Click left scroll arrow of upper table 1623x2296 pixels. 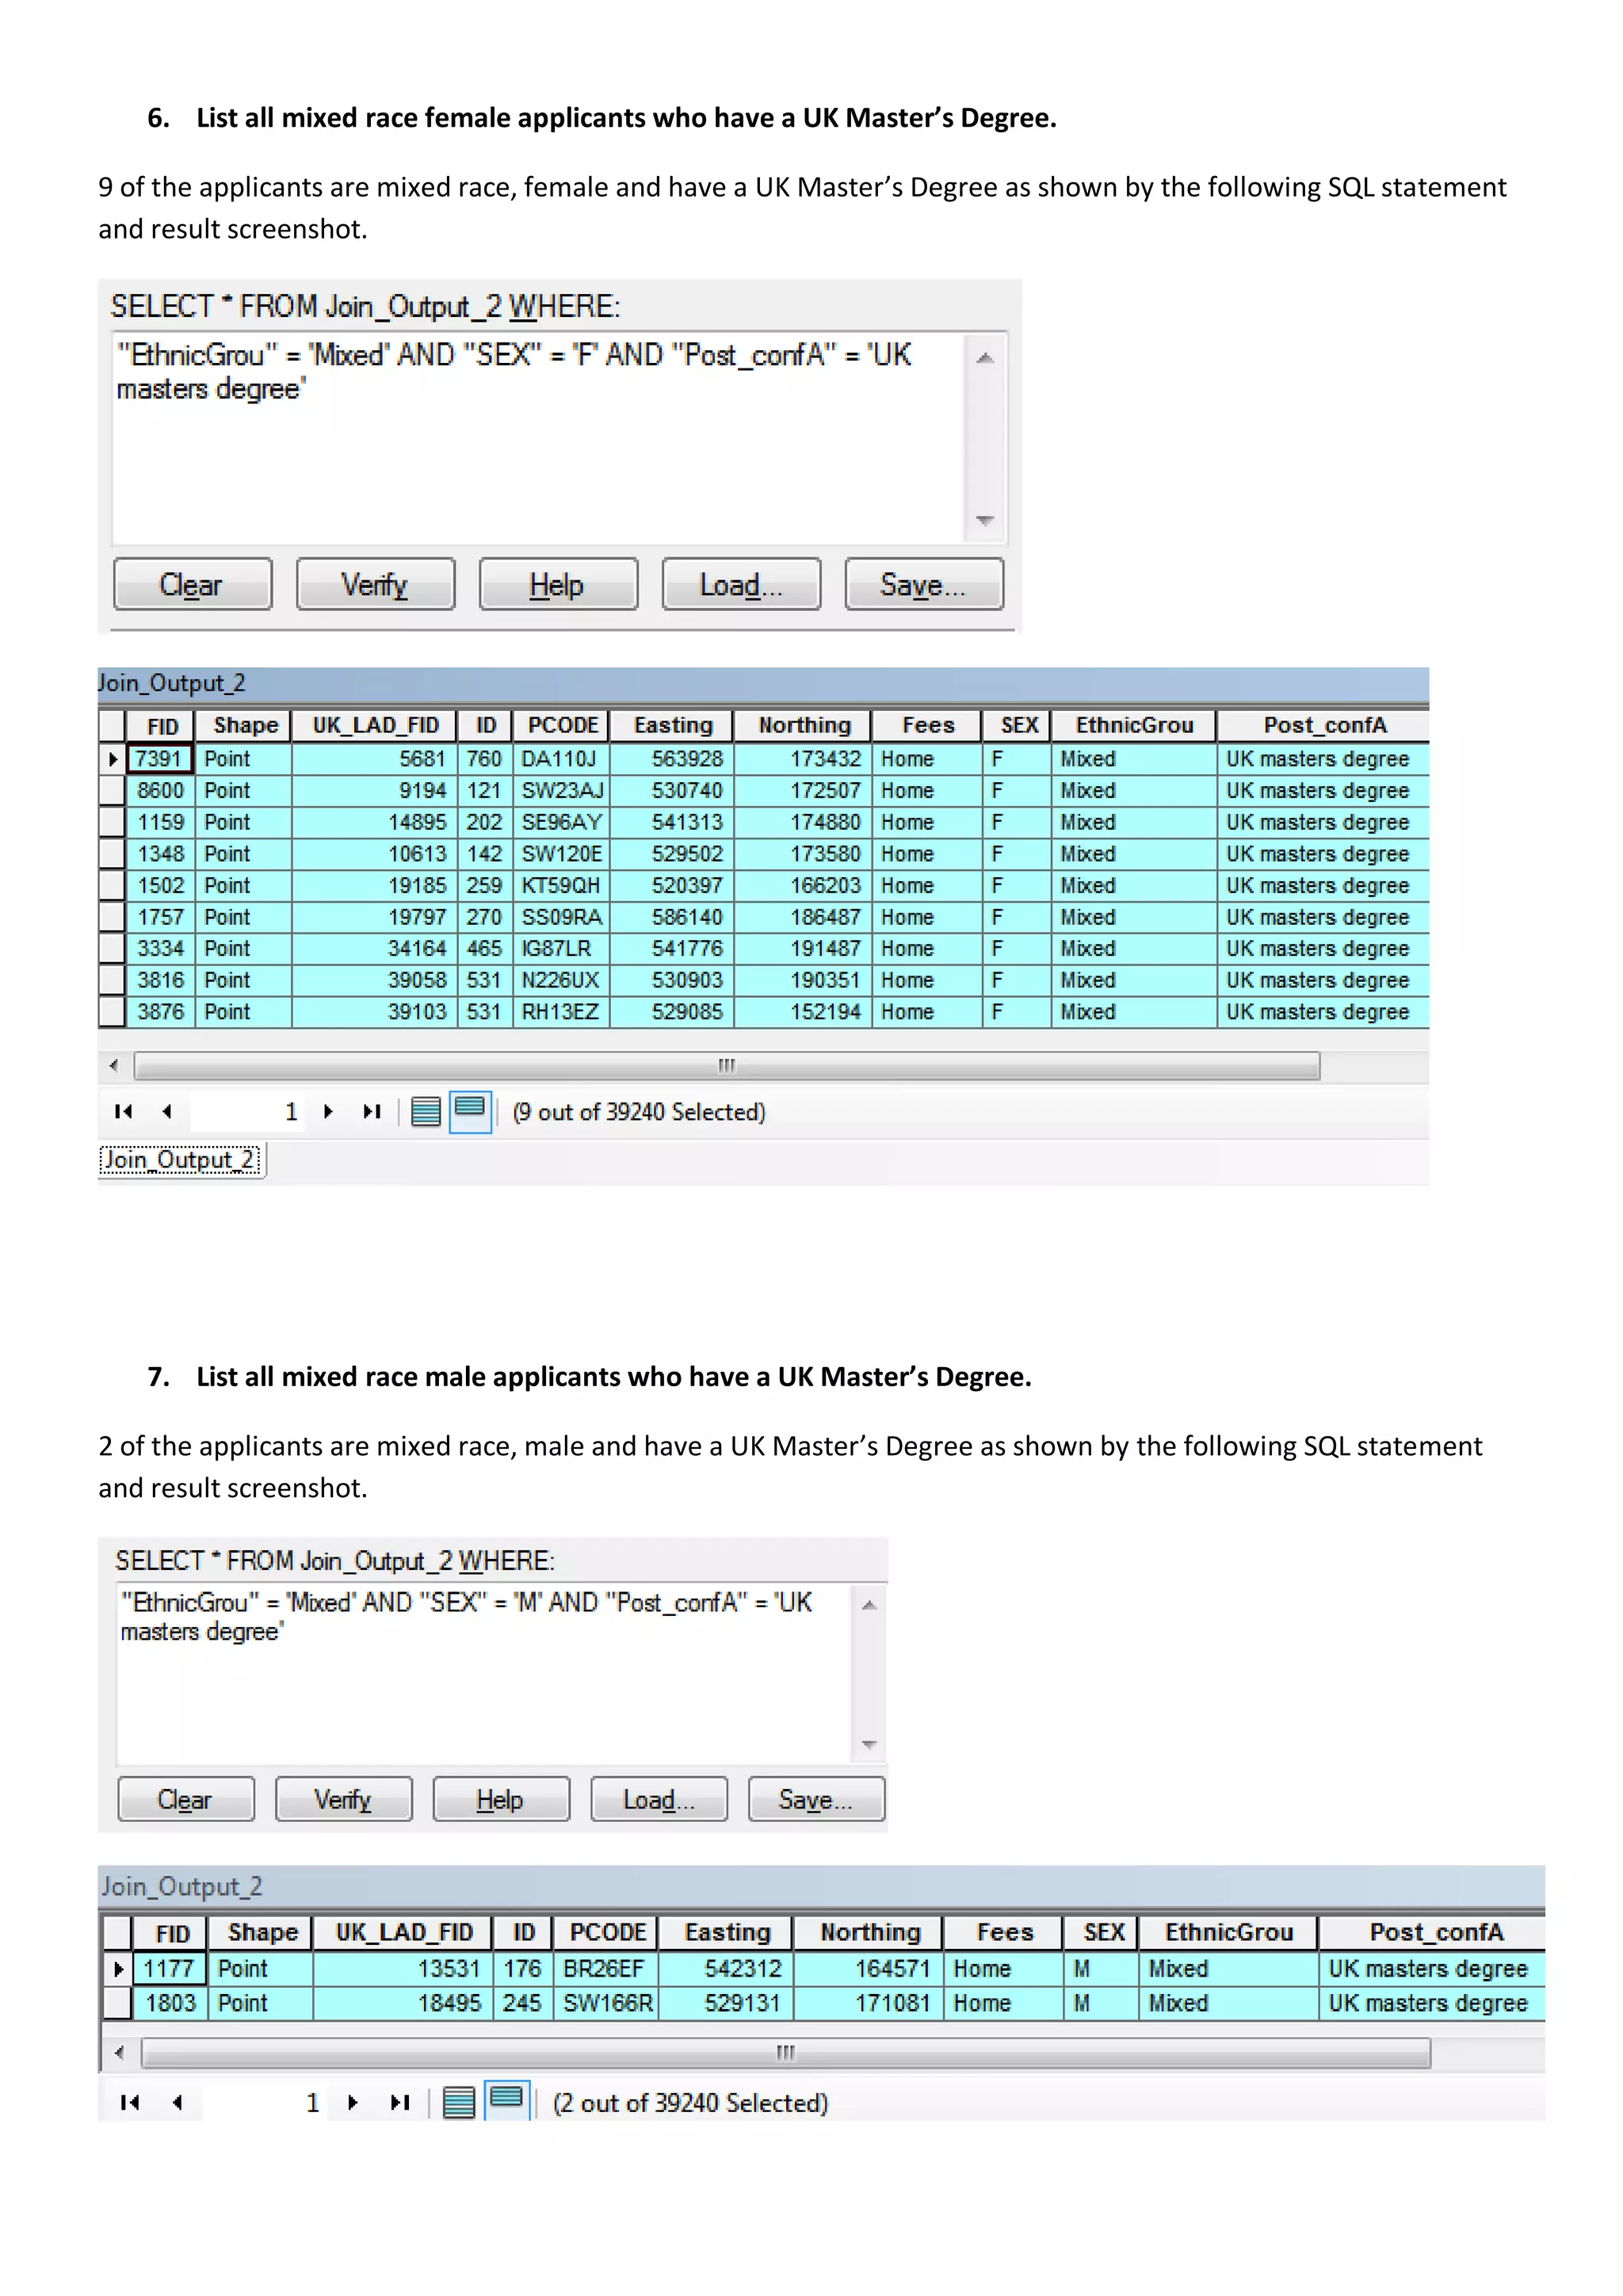pos(114,1065)
